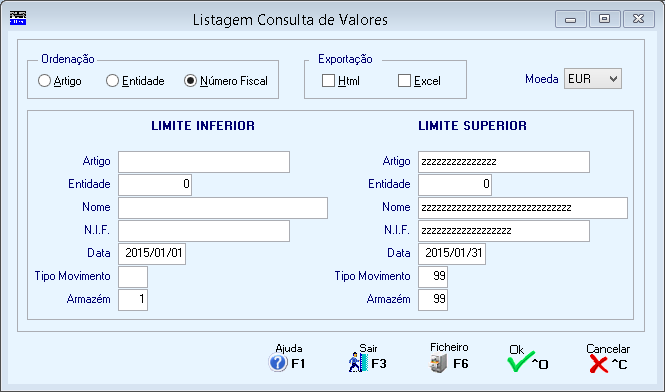This screenshot has height=392, width=665.
Task: Focus the lower limit Armazém field
Action: tap(133, 300)
